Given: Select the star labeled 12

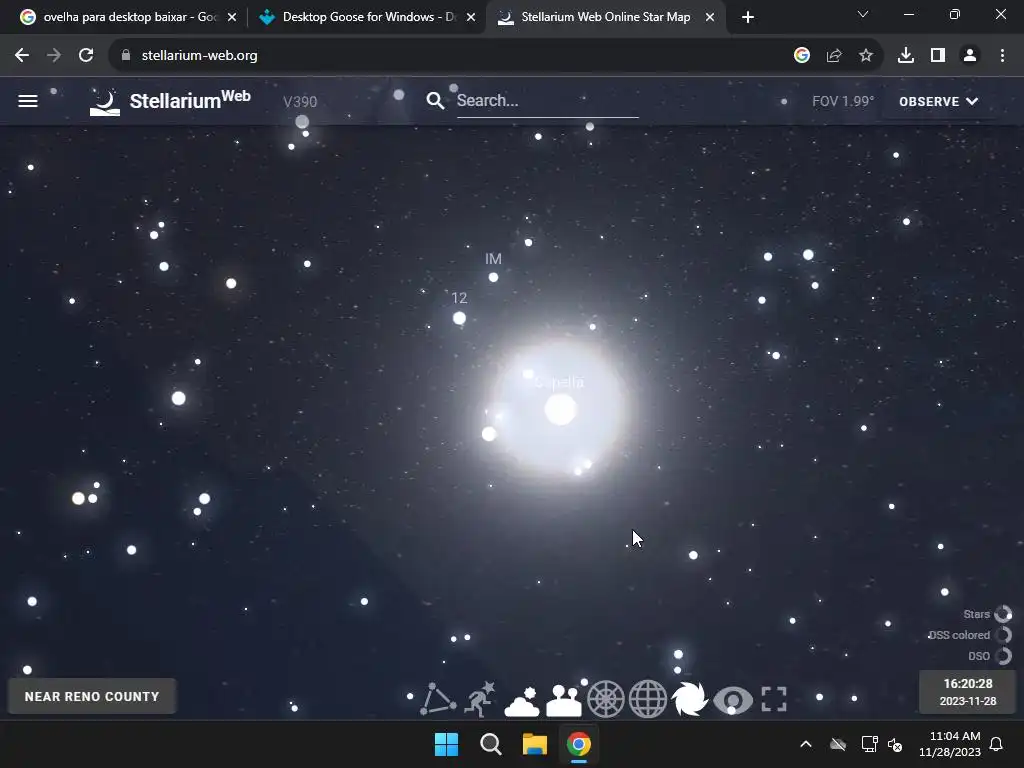Looking at the screenshot, I should point(459,318).
